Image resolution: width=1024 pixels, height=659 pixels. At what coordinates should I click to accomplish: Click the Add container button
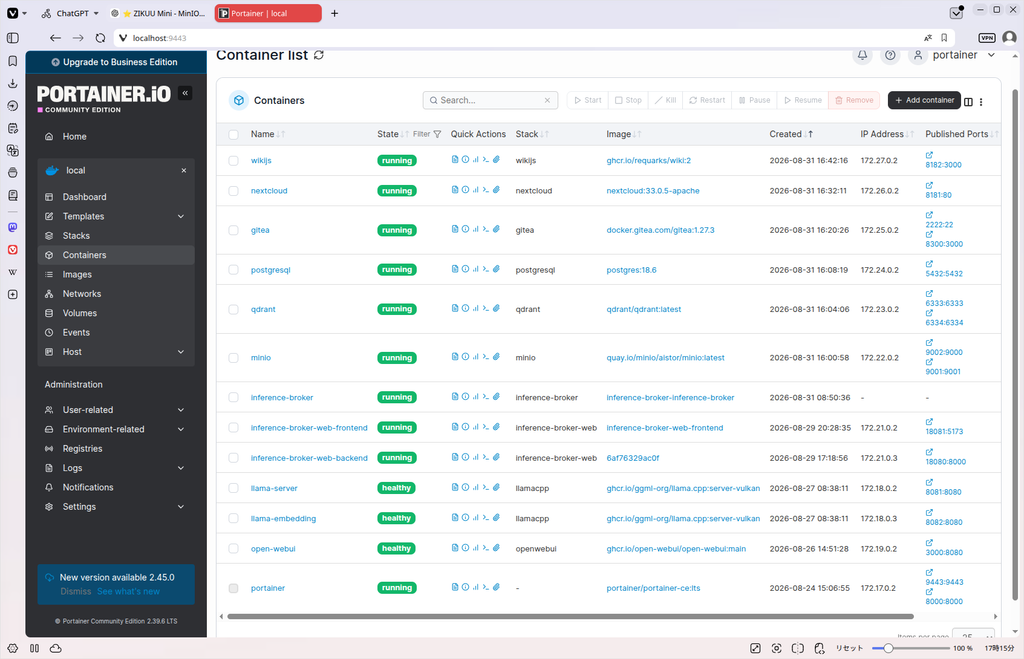[x=923, y=100]
